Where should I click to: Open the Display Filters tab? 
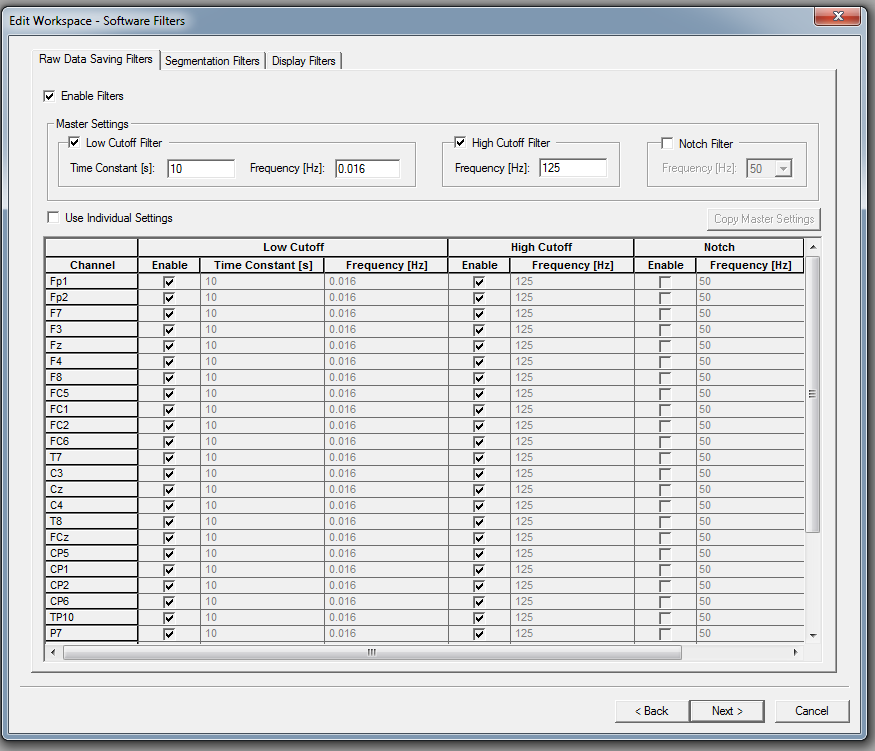[304, 61]
